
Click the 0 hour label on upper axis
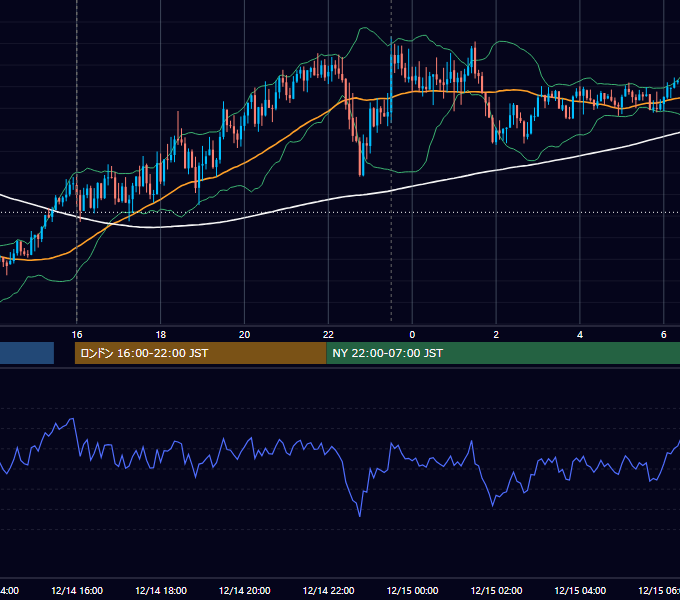(x=412, y=335)
